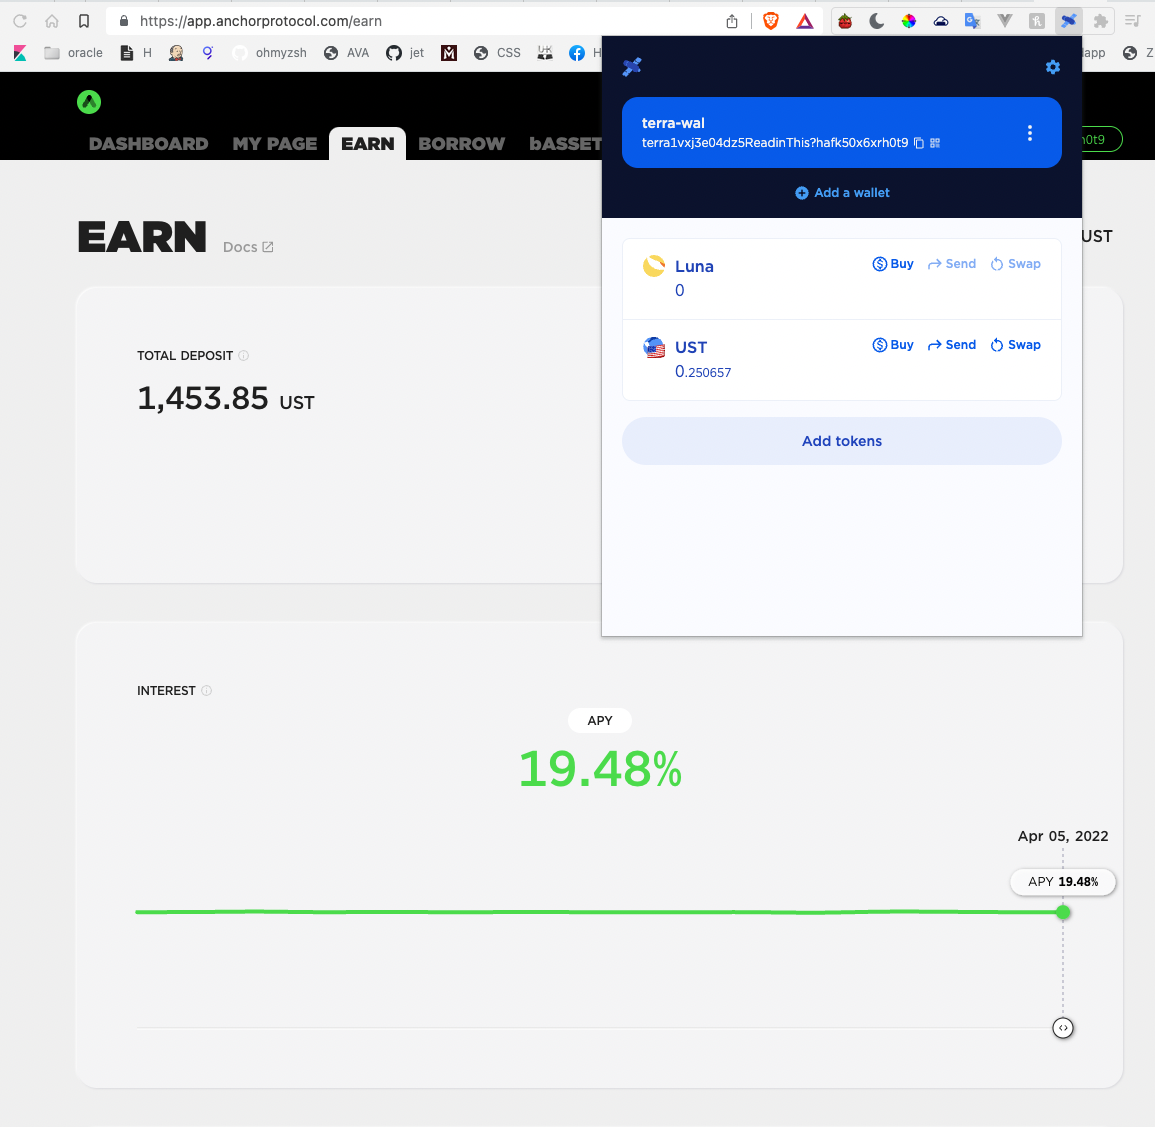Select the EARN tab

click(368, 144)
